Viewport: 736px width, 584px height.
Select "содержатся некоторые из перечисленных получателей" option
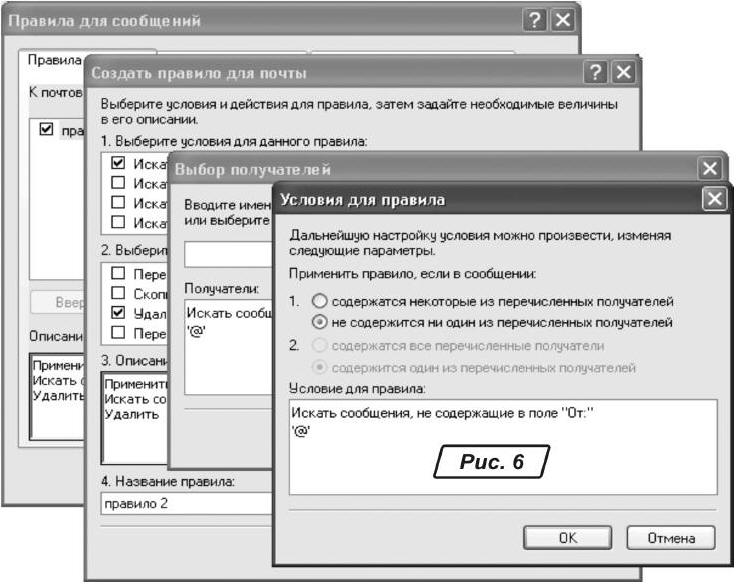[320, 301]
